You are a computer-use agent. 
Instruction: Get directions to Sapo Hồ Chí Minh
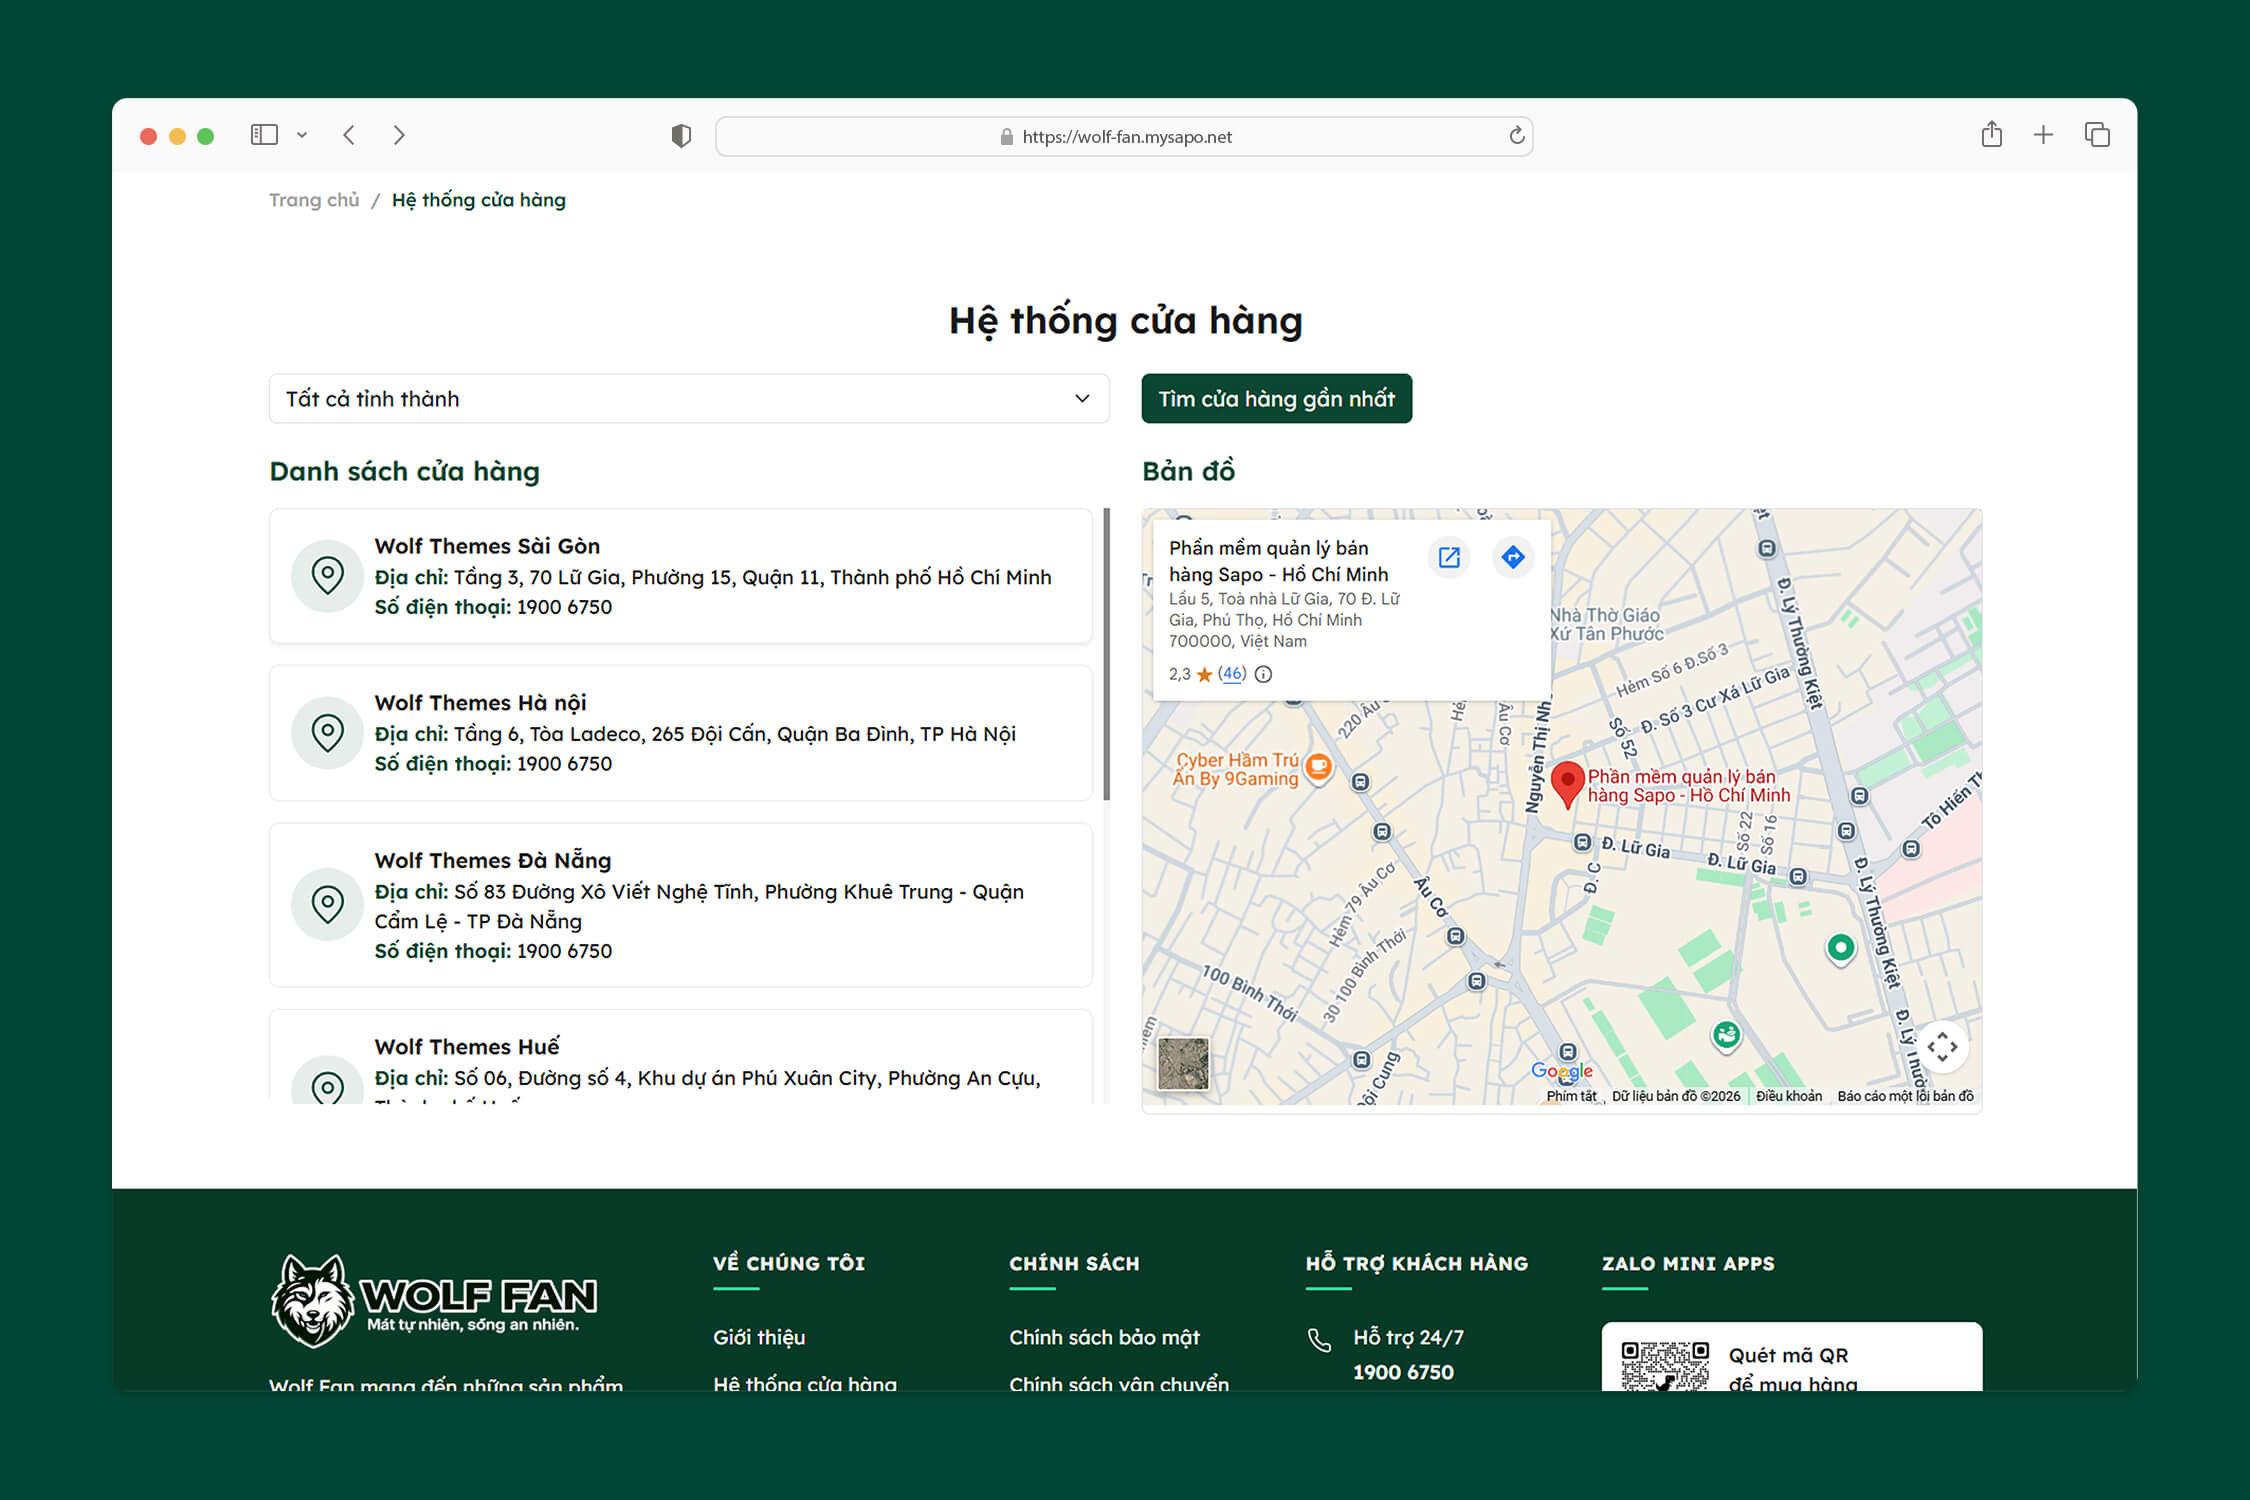[1513, 557]
